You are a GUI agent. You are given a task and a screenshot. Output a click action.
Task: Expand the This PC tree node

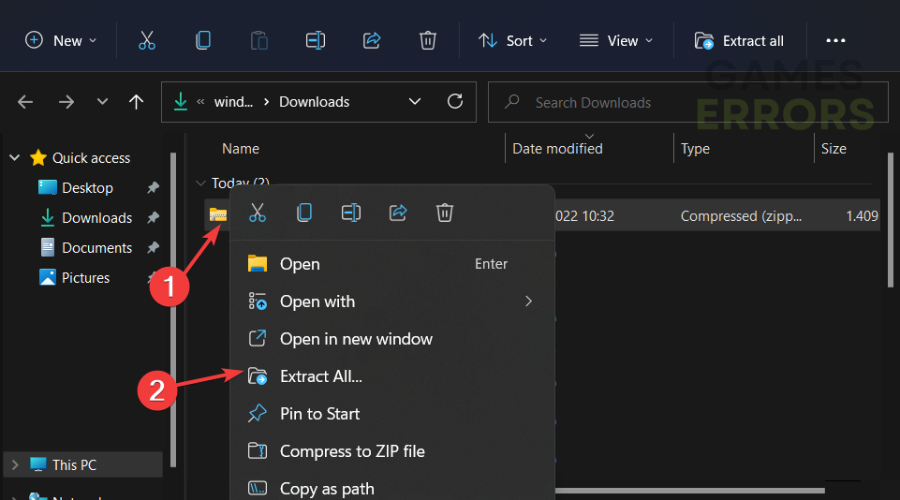(15, 465)
